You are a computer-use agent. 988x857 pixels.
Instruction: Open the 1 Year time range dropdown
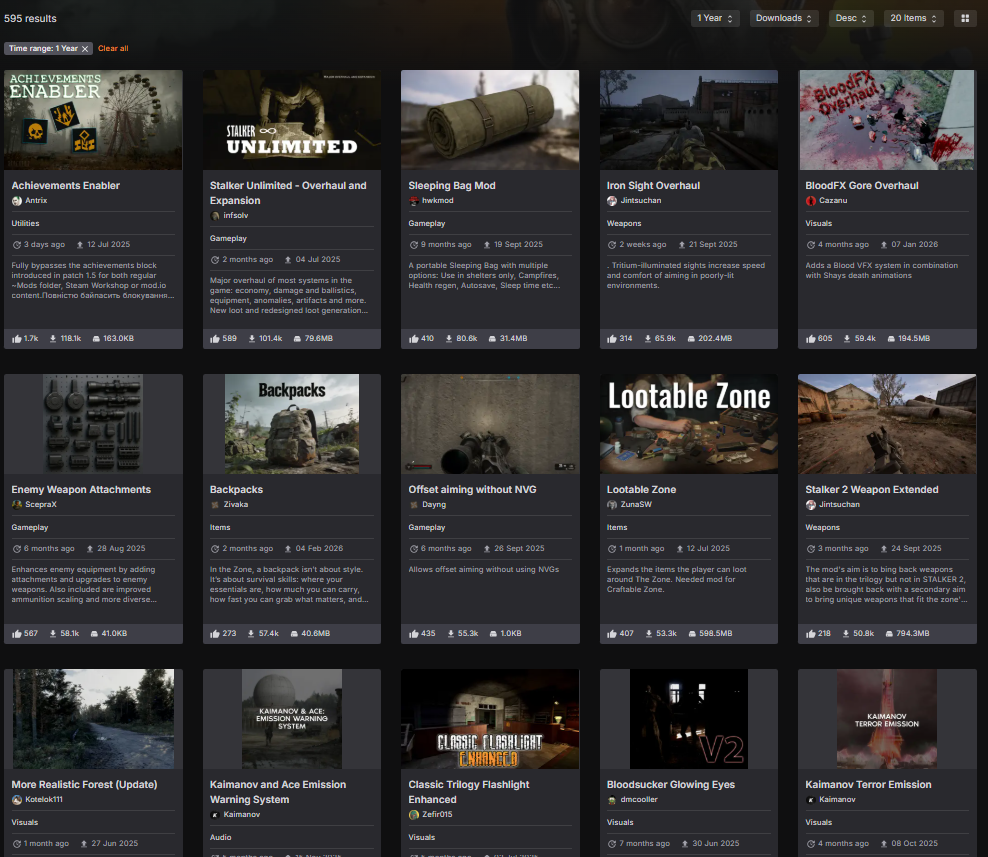tap(715, 18)
